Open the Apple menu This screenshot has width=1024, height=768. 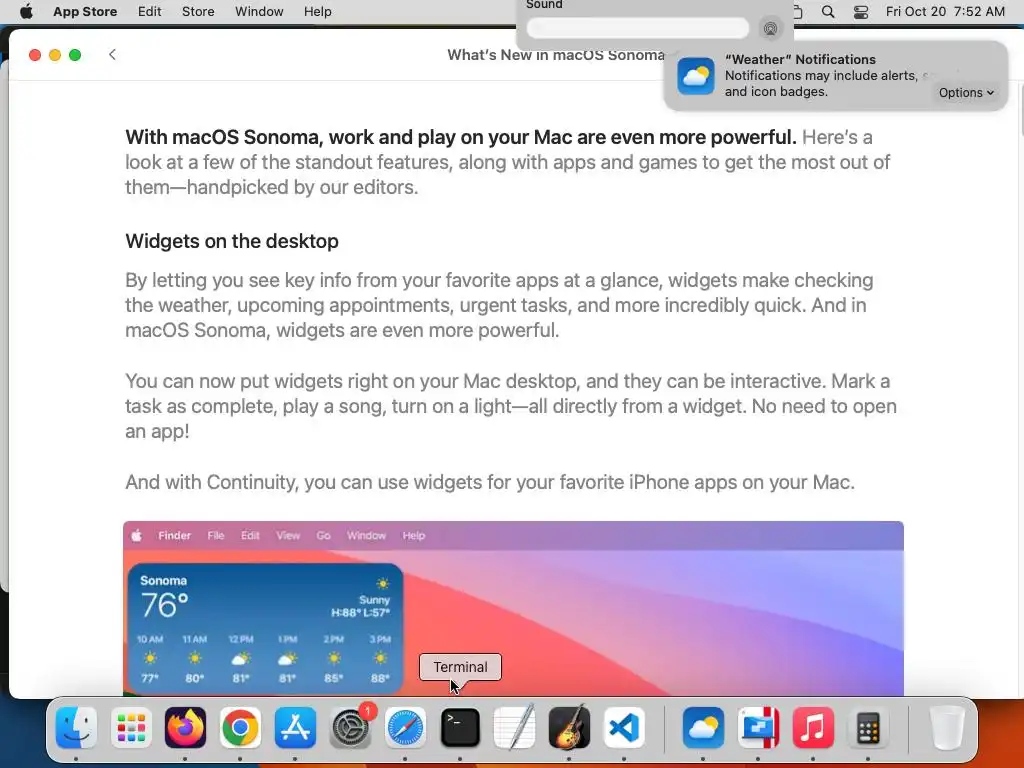point(26,12)
